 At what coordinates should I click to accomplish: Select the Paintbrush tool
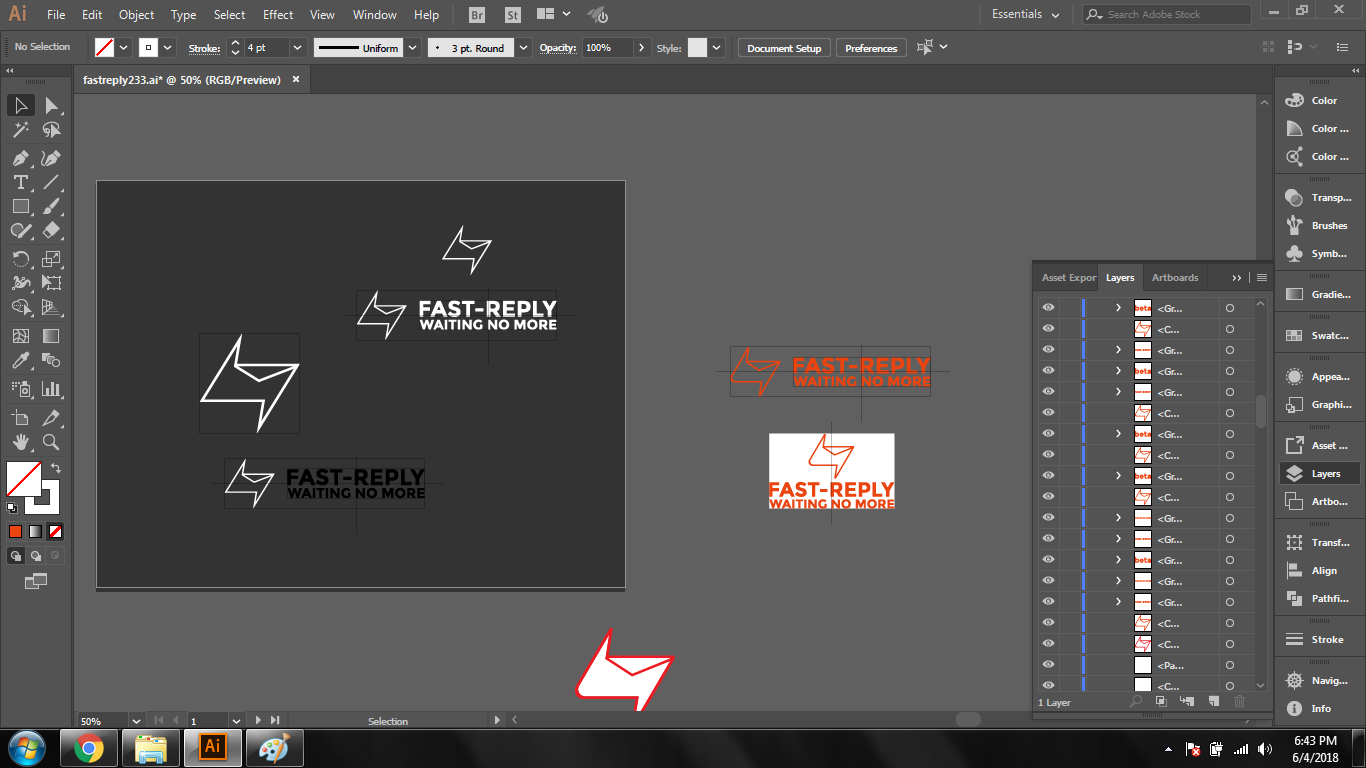coord(52,206)
